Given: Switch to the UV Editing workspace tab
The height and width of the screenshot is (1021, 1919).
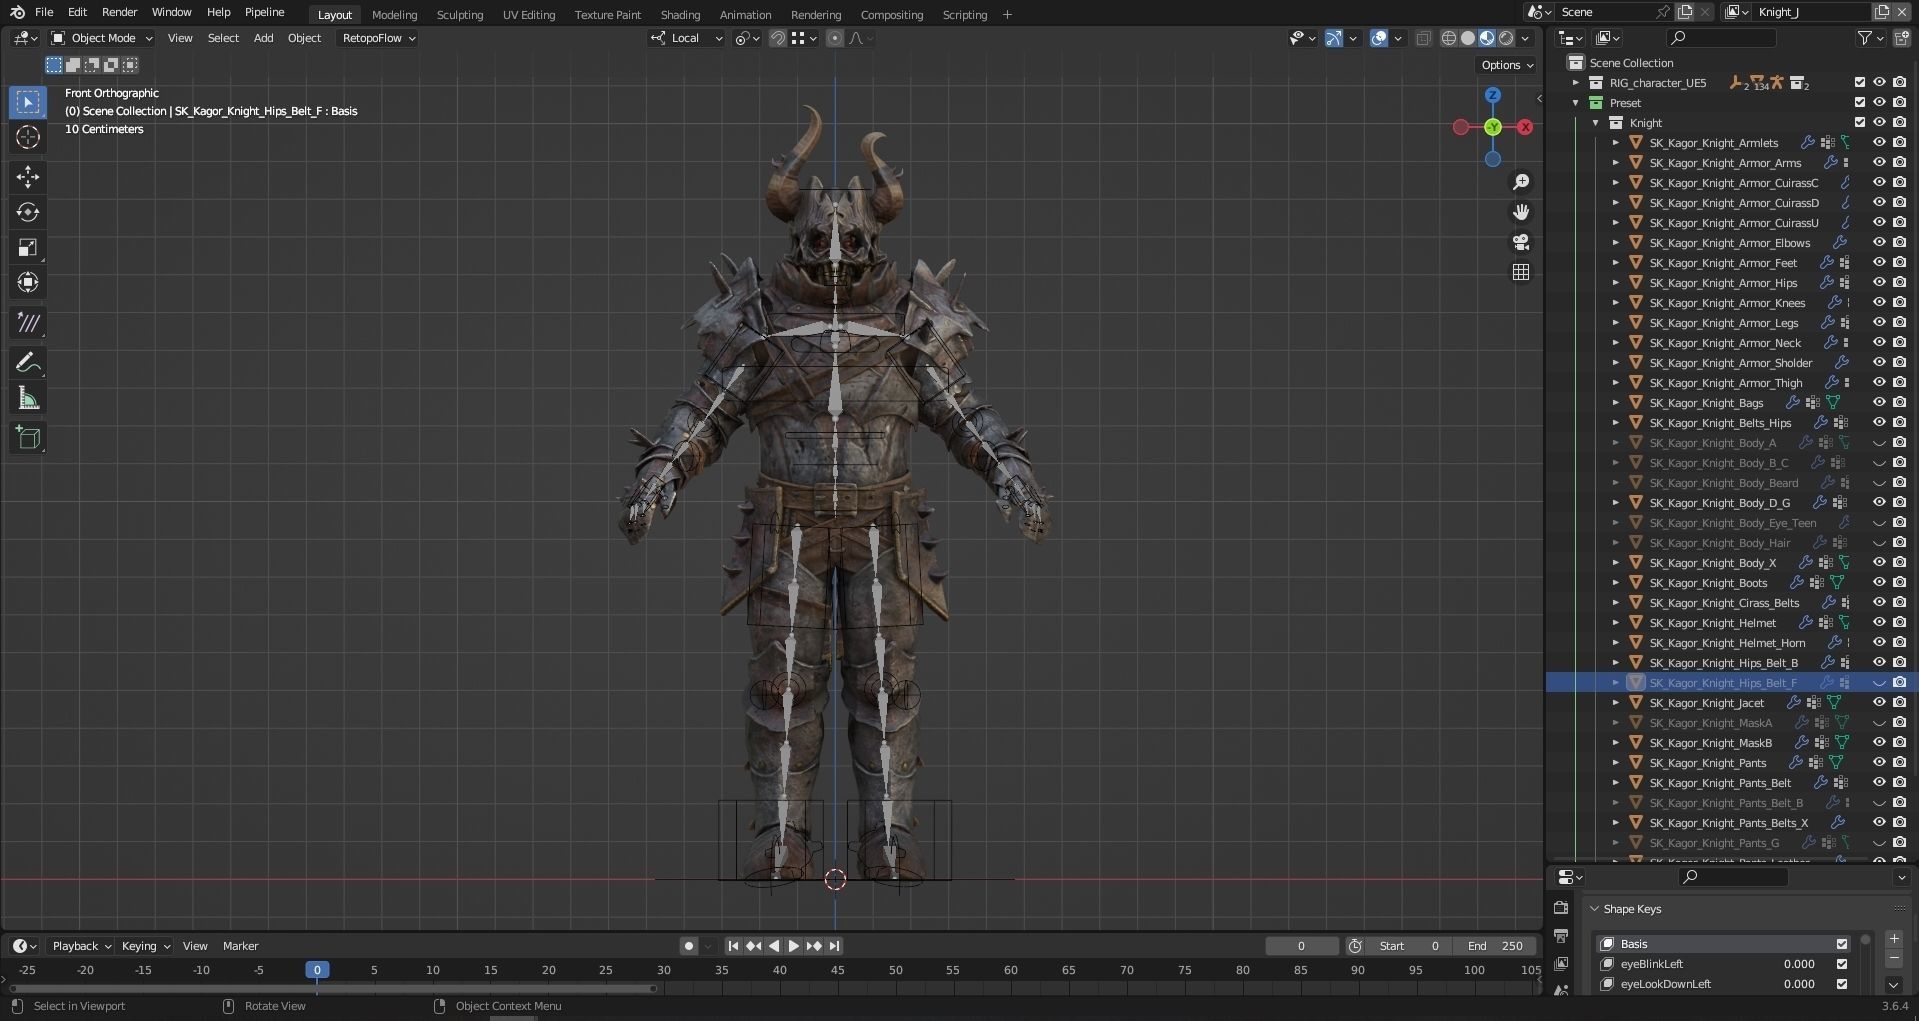Looking at the screenshot, I should click(528, 15).
